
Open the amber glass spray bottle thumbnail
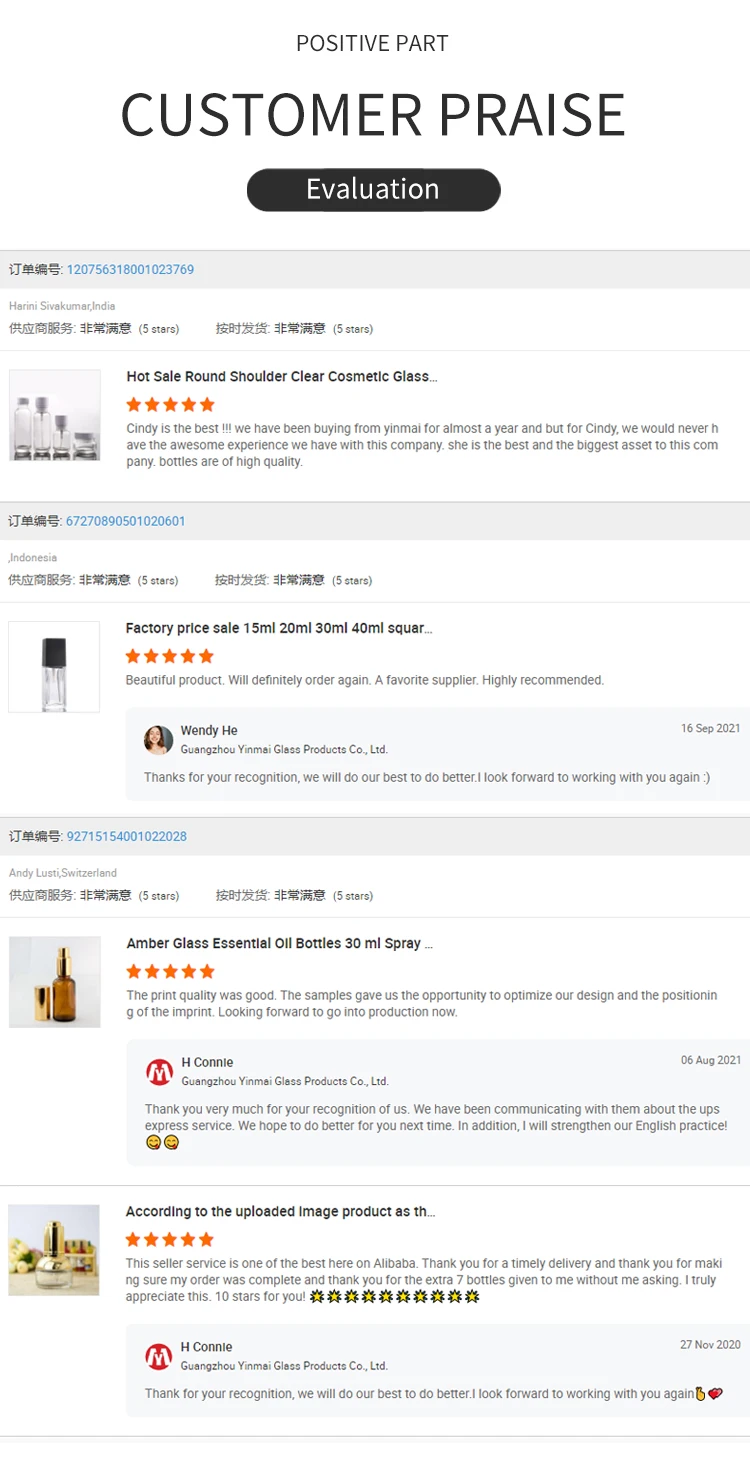coord(55,982)
